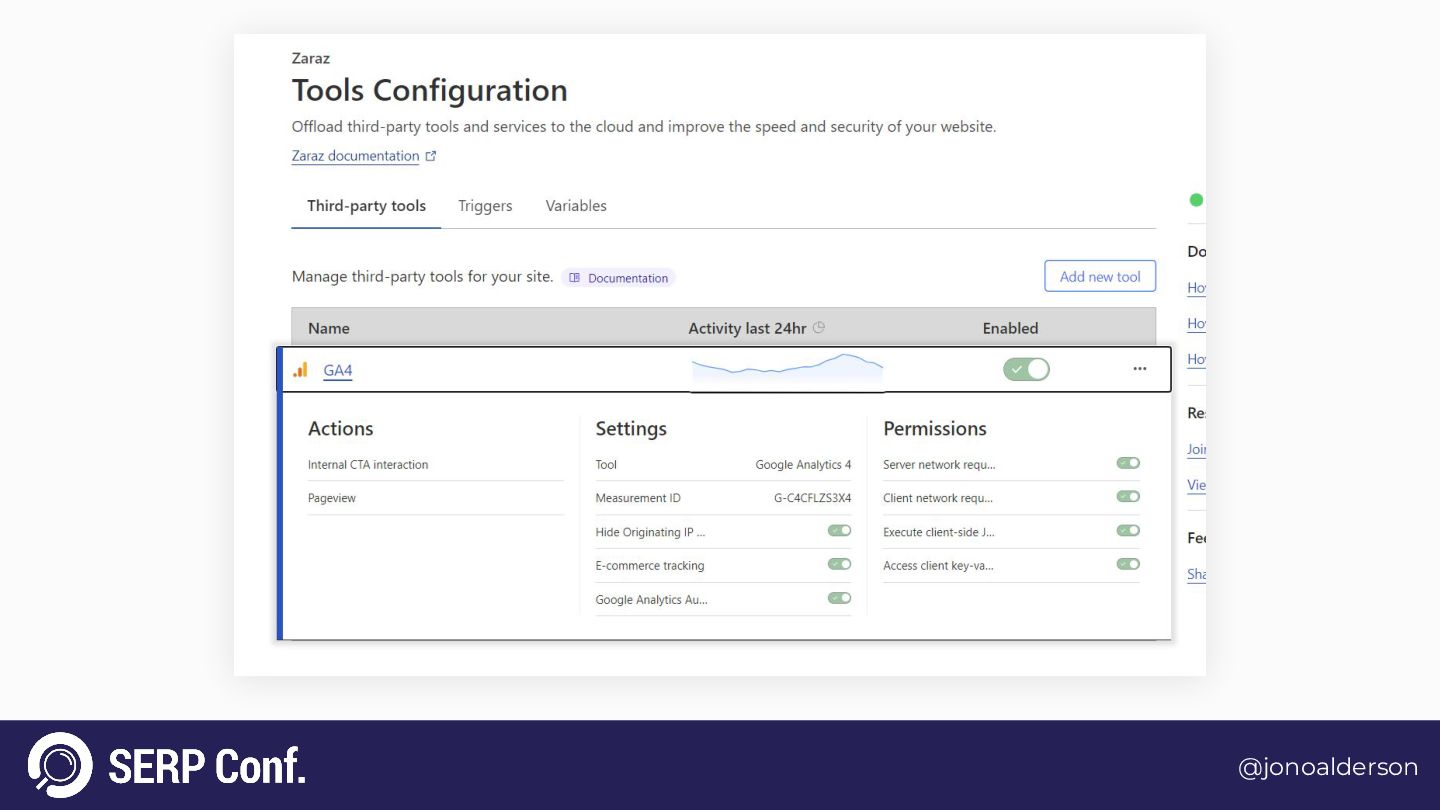Screen dimensions: 1440x810
Task: Click the green status dot indicator
Action: tap(1196, 200)
